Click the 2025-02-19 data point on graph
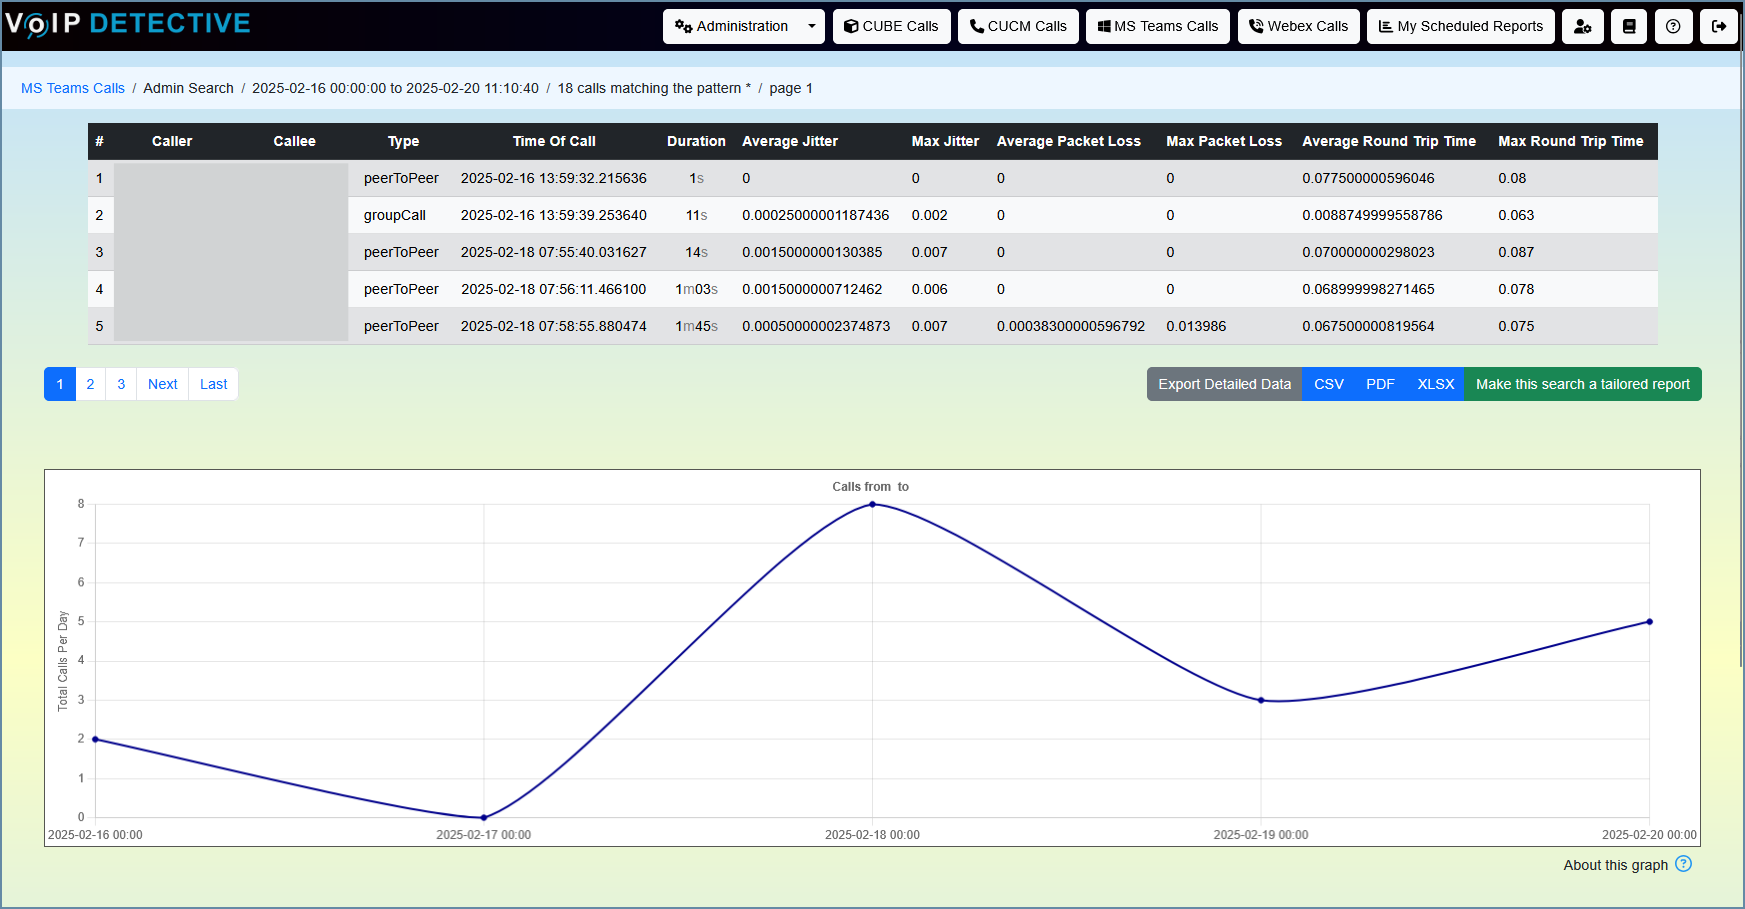The height and width of the screenshot is (909, 1745). click(1261, 700)
